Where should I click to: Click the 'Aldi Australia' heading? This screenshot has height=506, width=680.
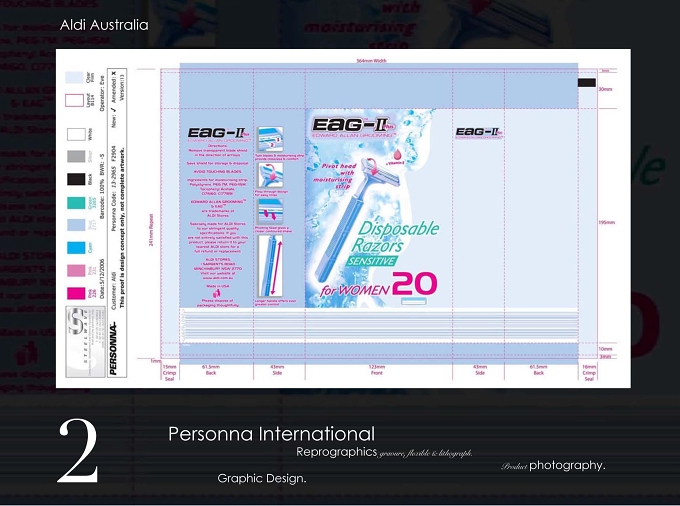(104, 25)
